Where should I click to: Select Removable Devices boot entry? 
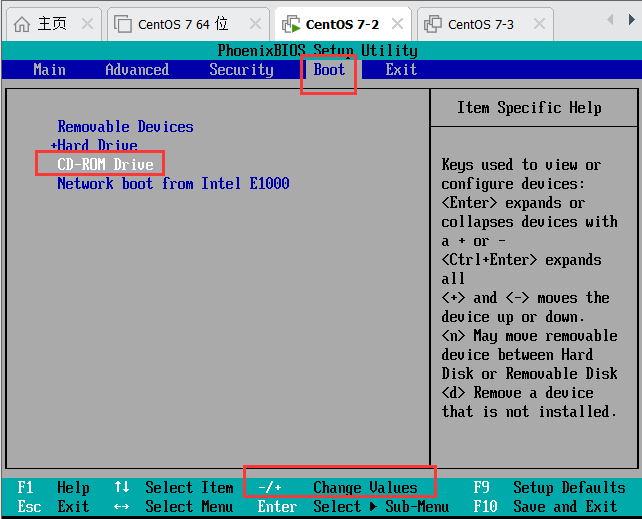click(x=125, y=126)
